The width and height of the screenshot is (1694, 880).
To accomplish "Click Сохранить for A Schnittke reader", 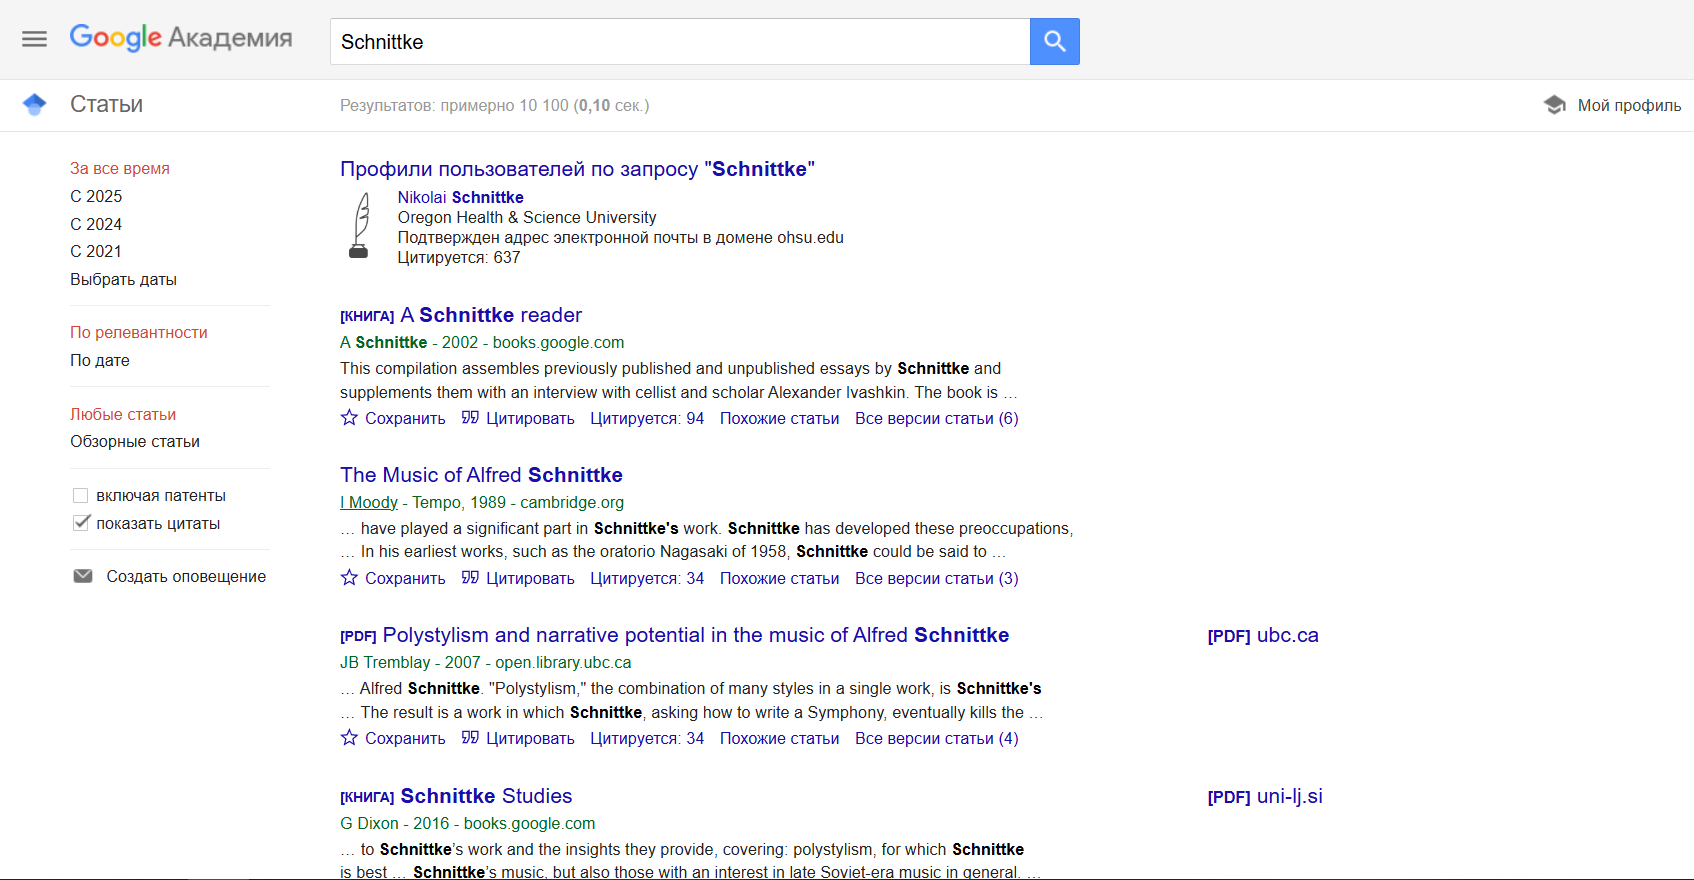I will (x=405, y=418).
